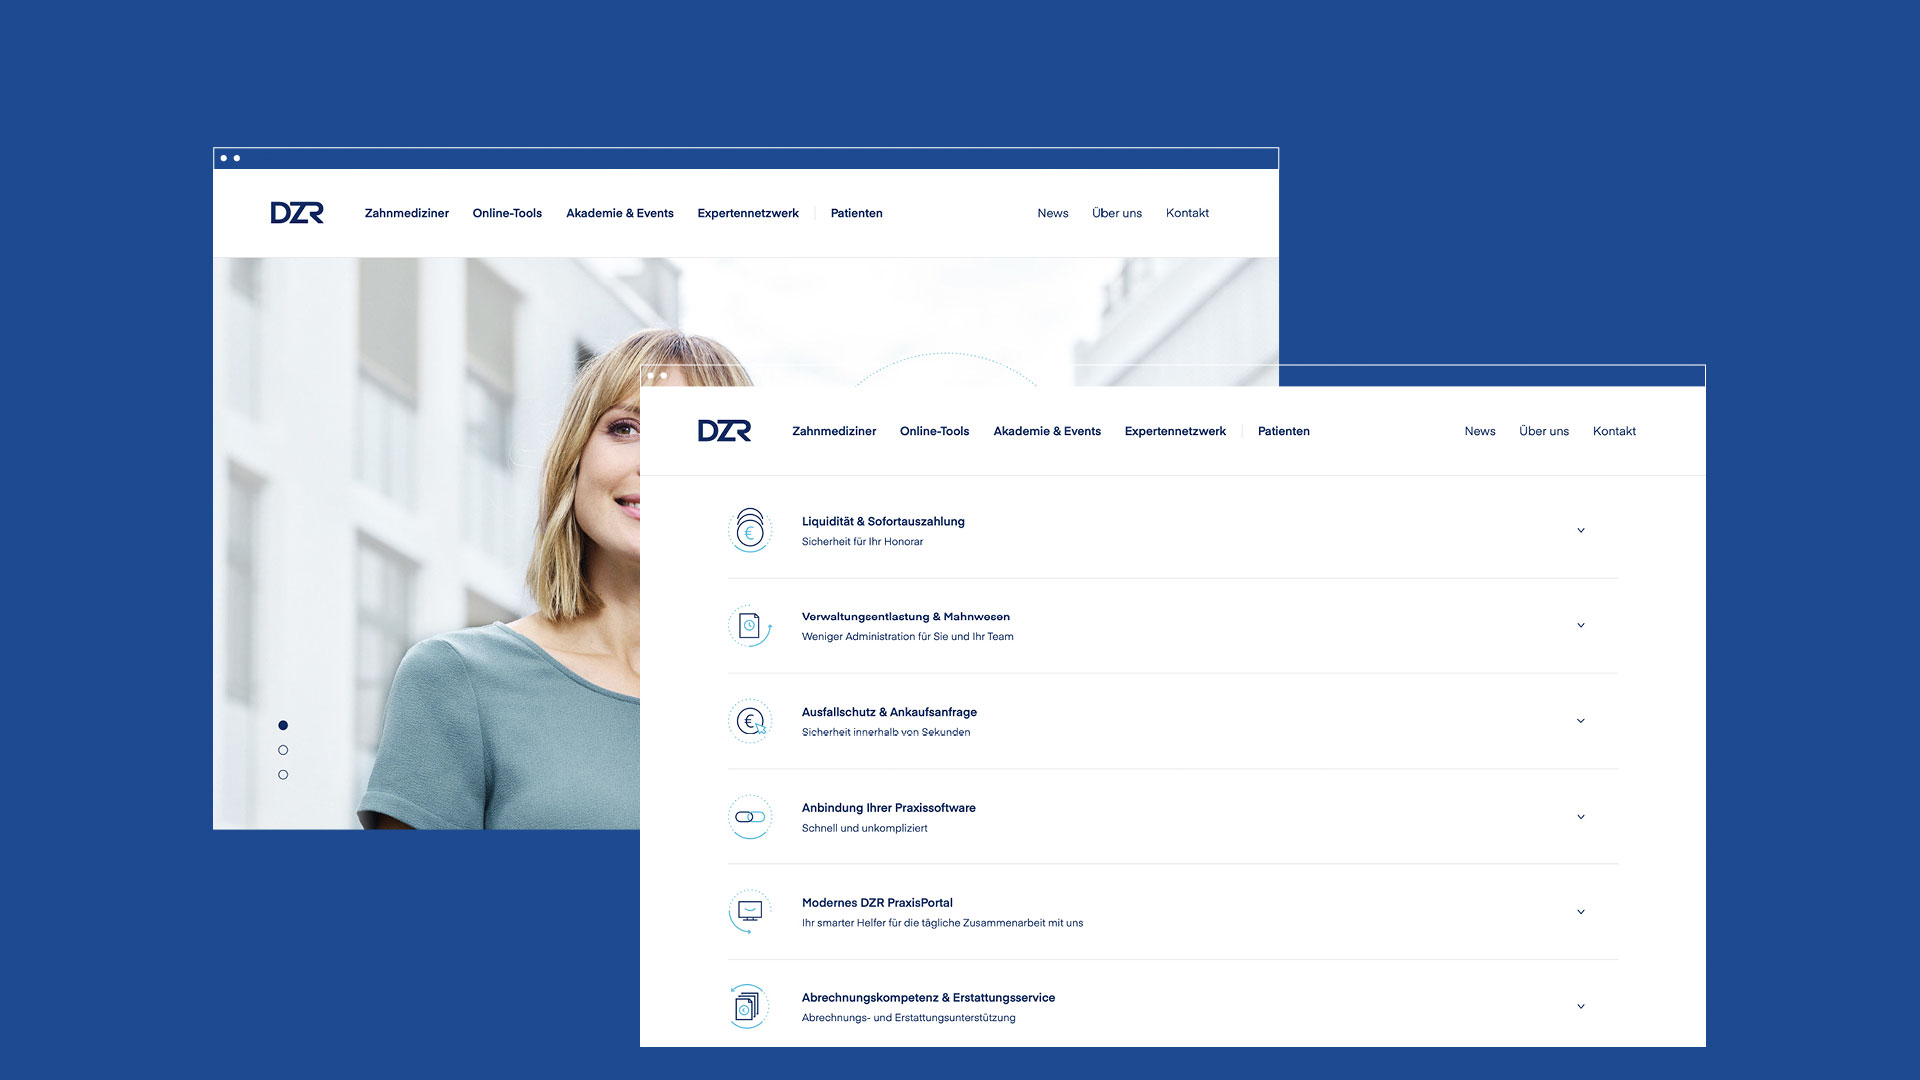
Task: Click the DZR logo in the back window
Action: click(297, 213)
